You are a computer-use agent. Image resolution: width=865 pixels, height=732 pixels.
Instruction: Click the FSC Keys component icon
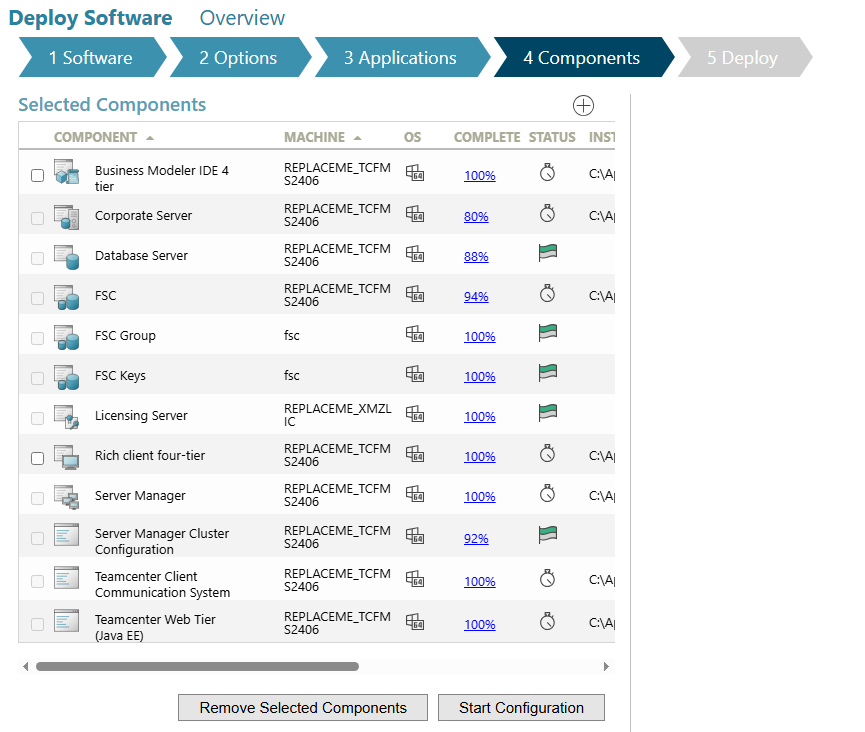(67, 377)
